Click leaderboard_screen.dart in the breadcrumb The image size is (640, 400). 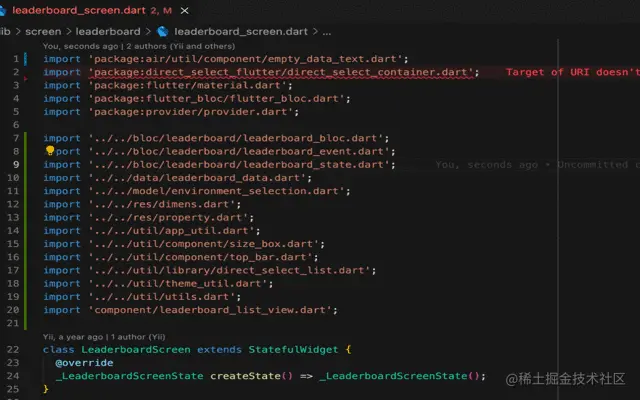pyautogui.click(x=241, y=31)
